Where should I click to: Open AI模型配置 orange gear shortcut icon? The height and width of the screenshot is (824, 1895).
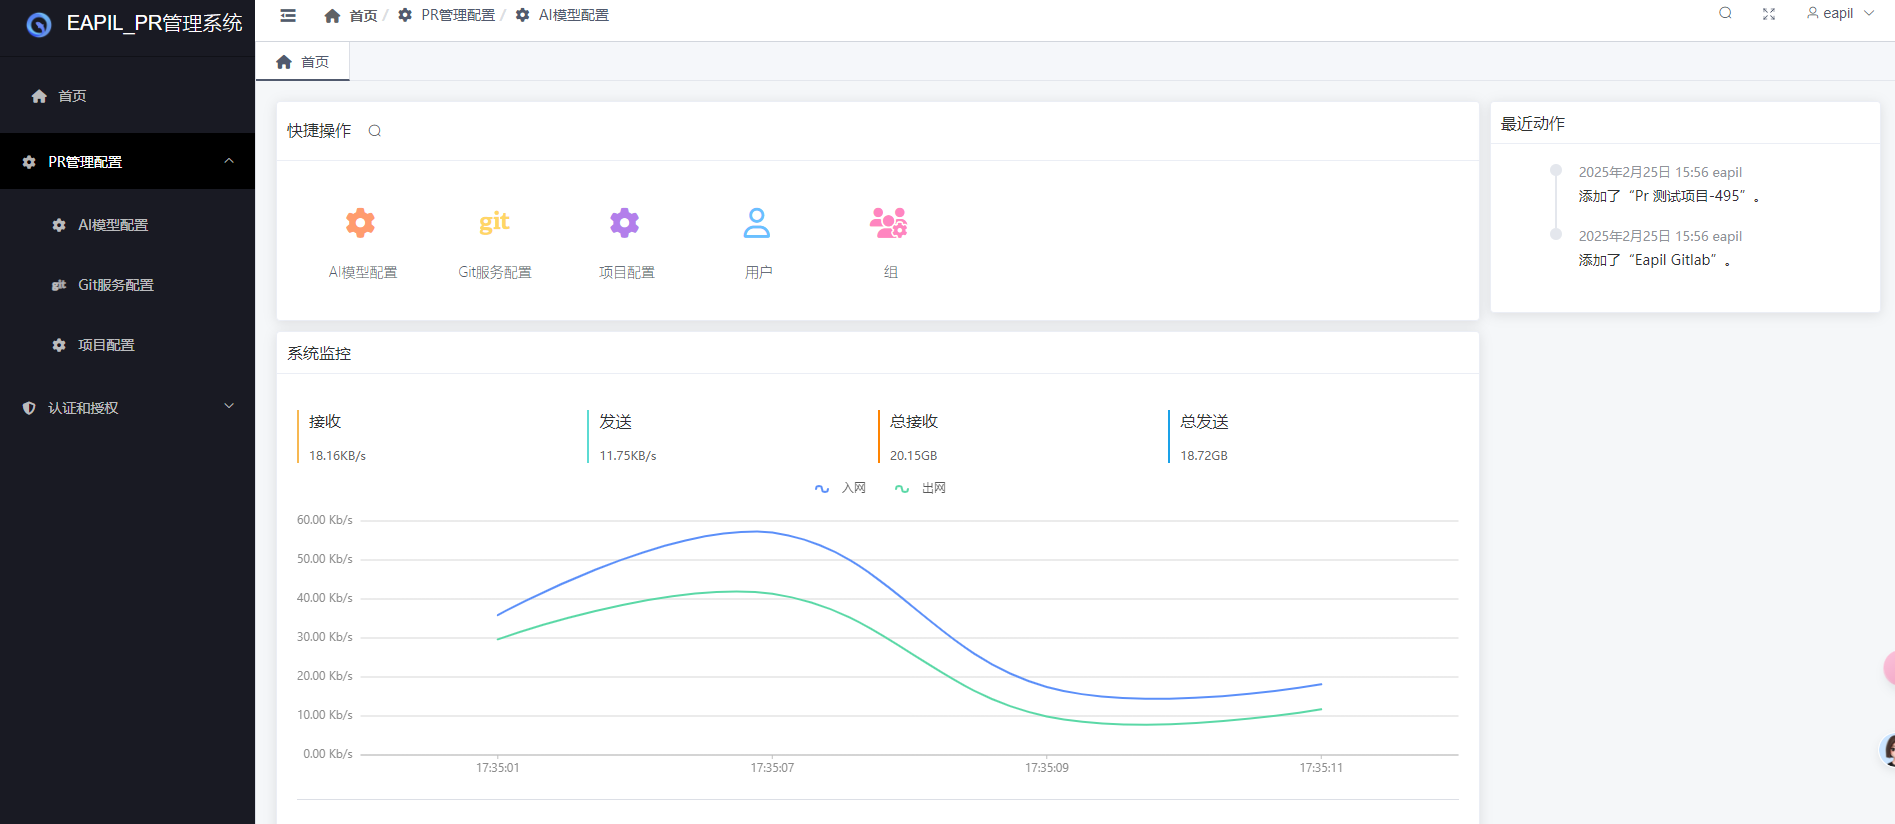361,223
